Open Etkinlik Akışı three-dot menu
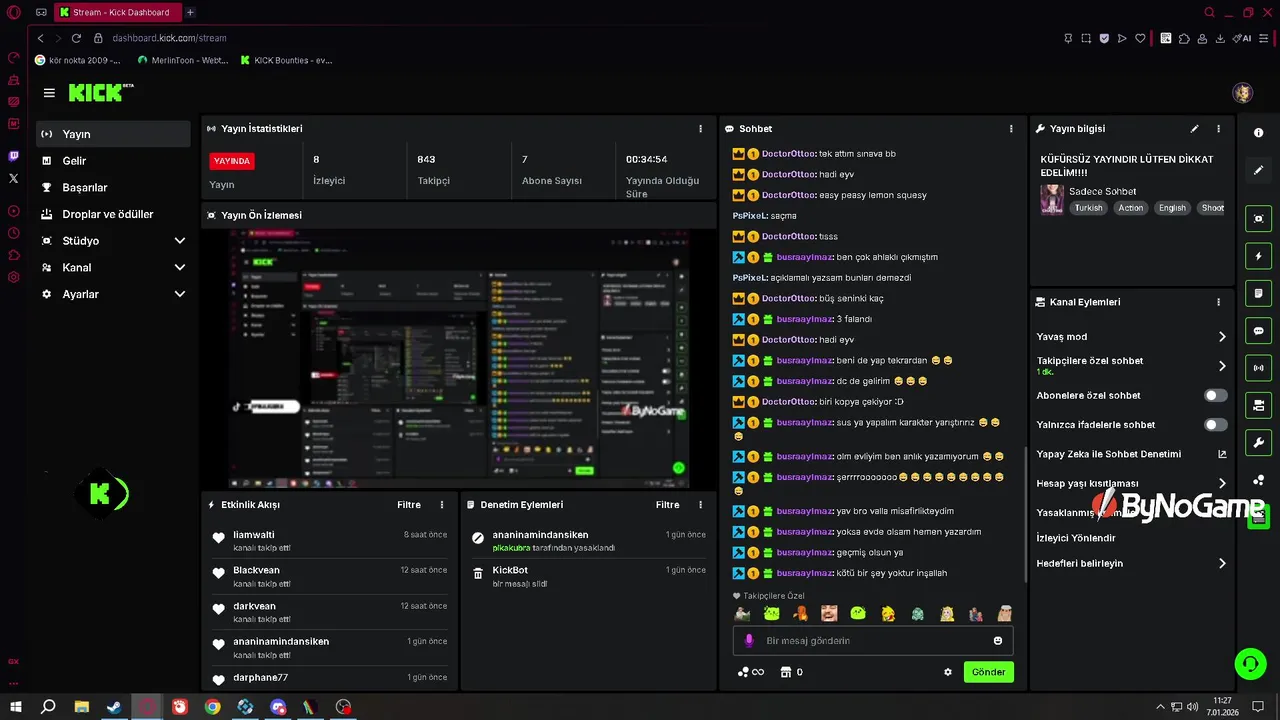 pyautogui.click(x=442, y=505)
